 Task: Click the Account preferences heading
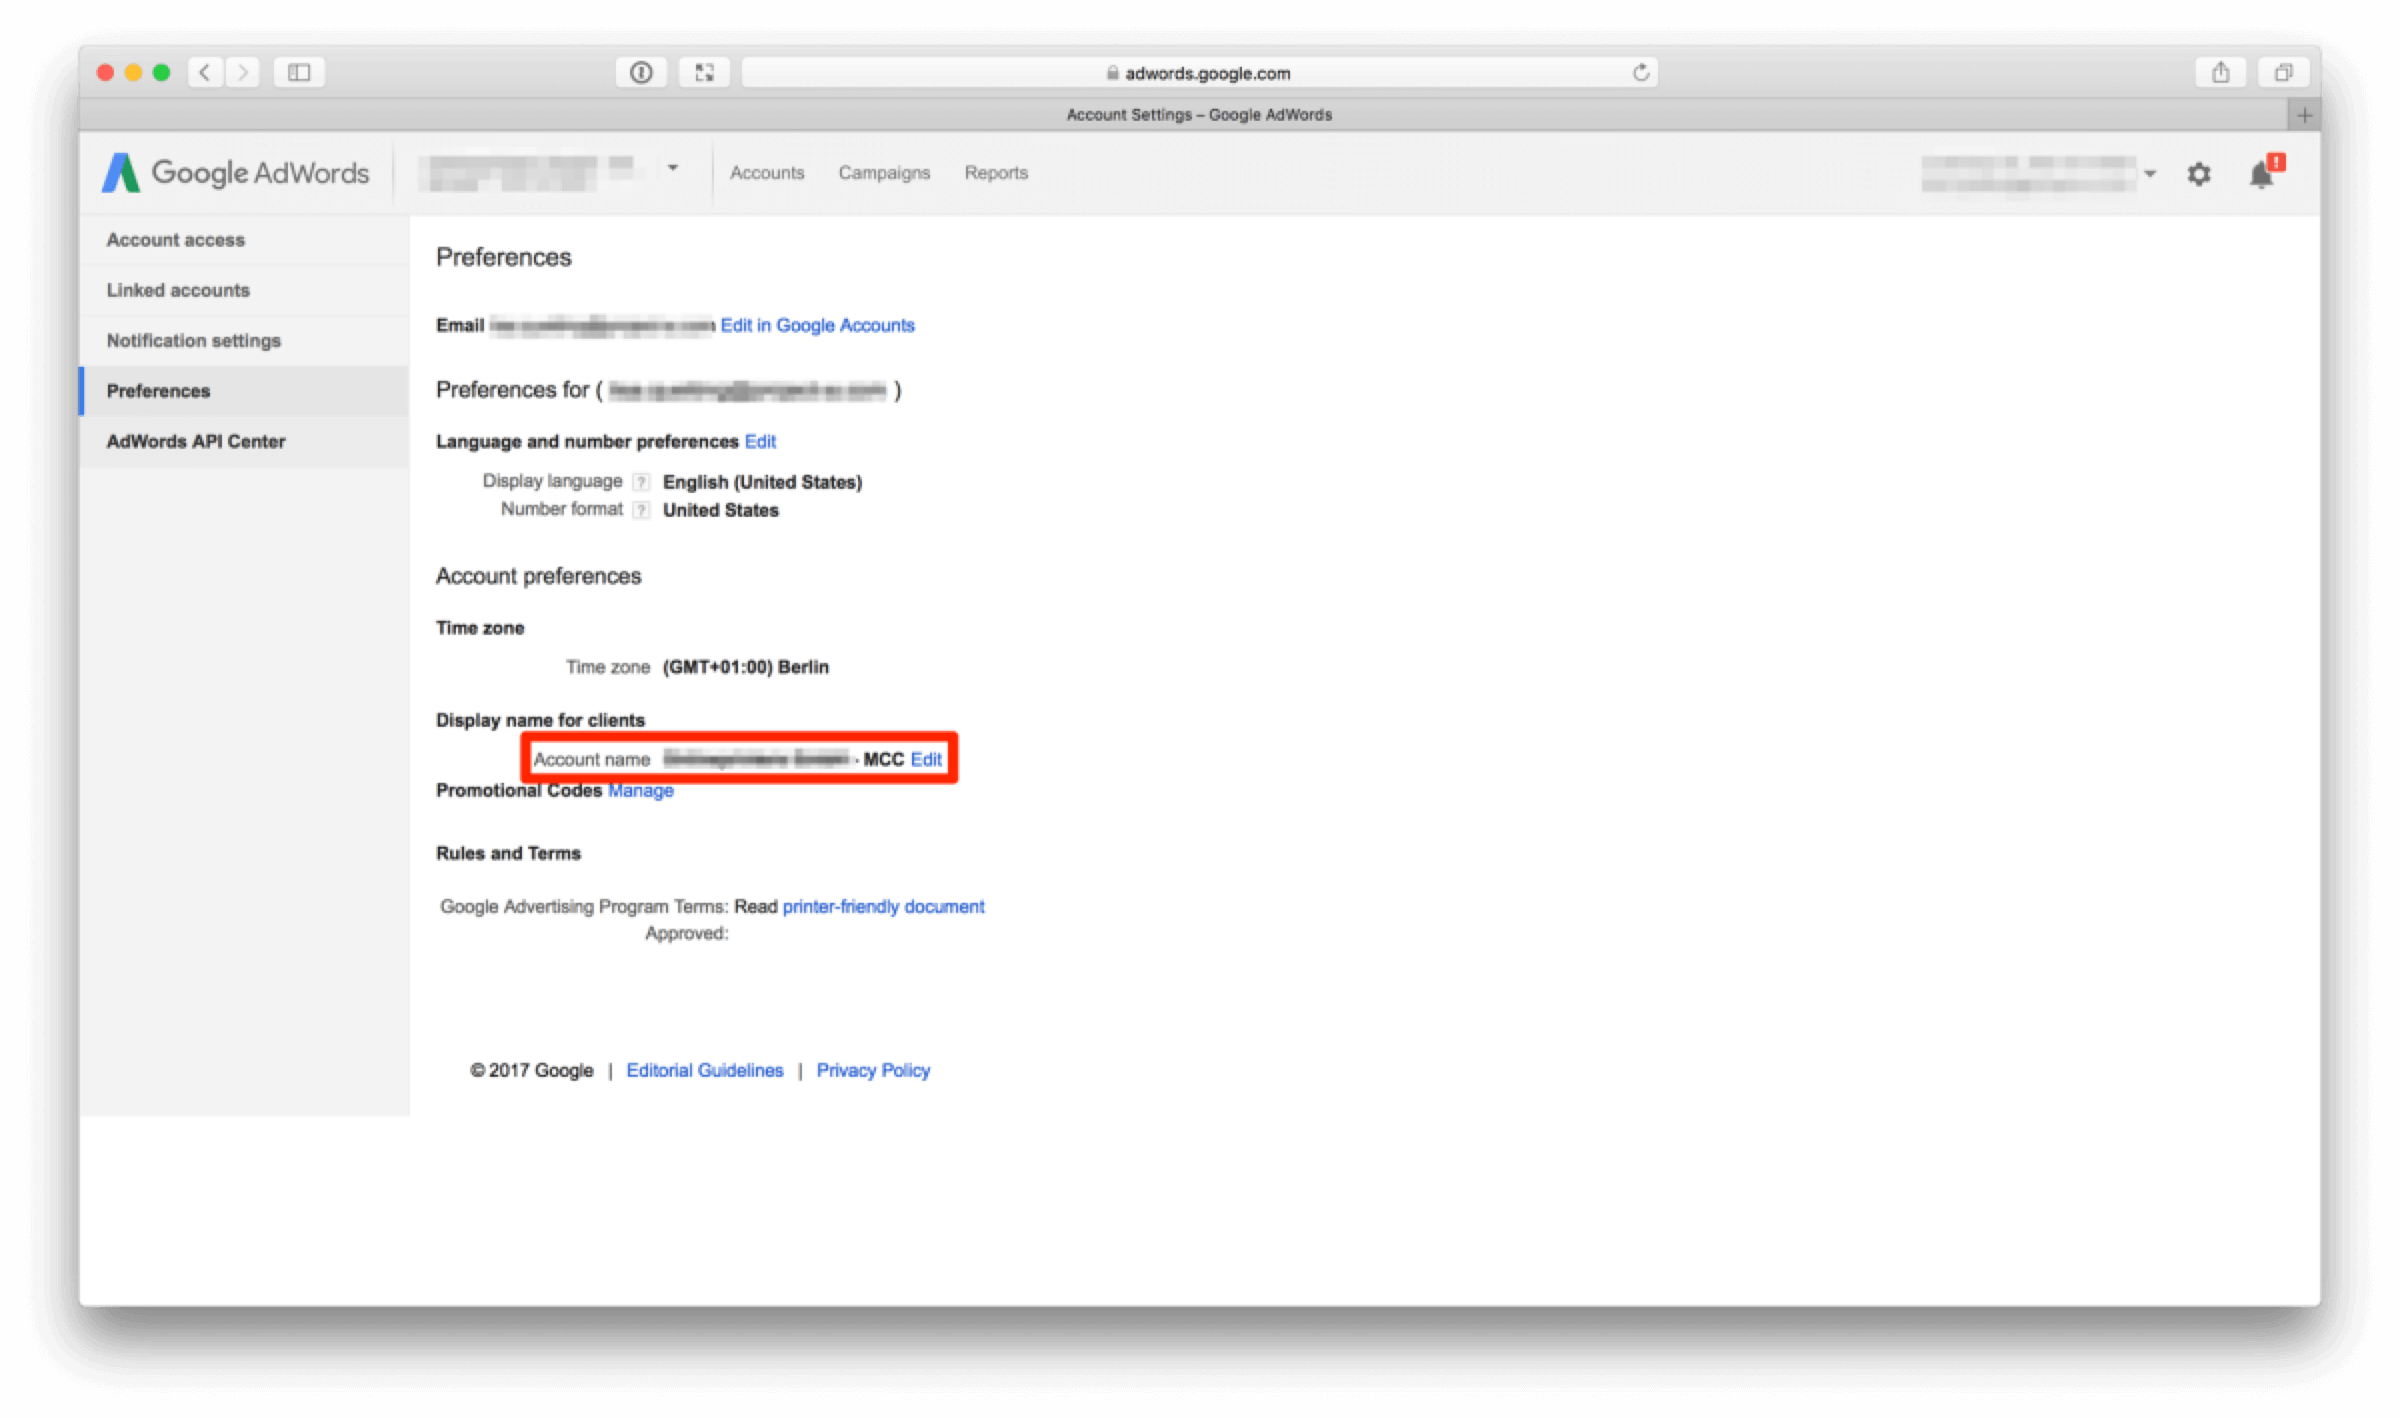pyautogui.click(x=538, y=576)
